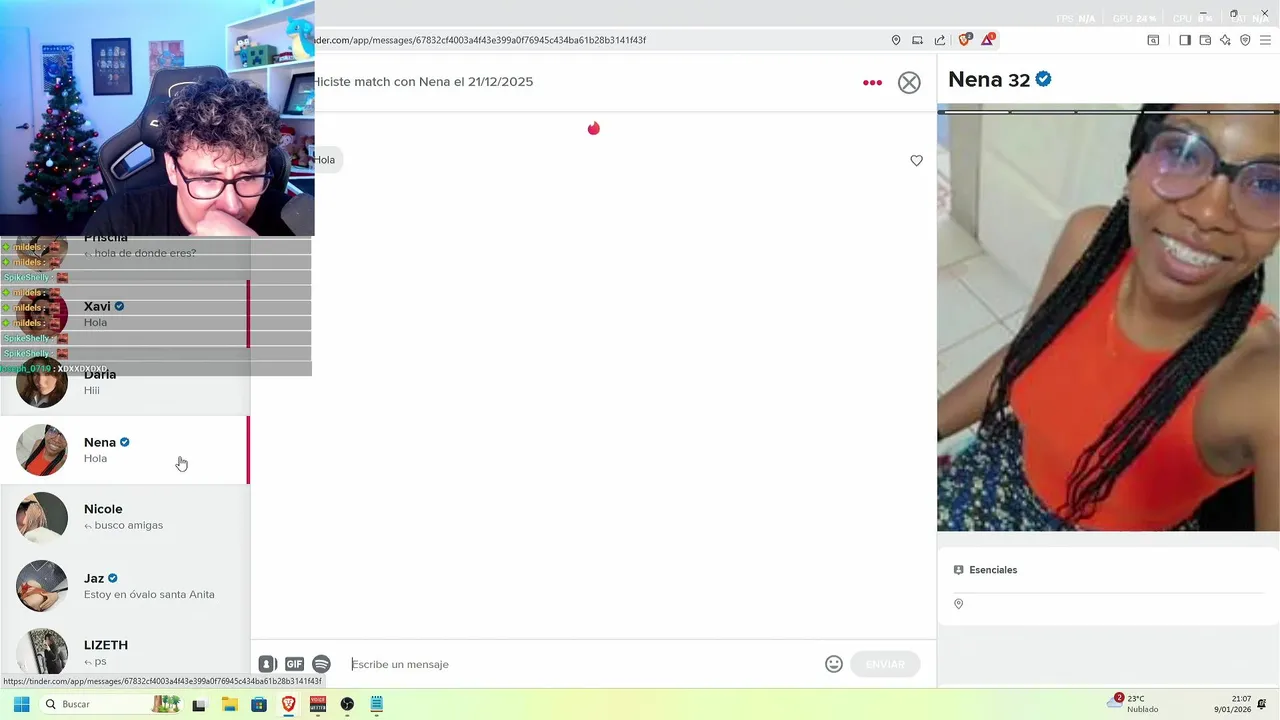1280x720 pixels.
Task: Open the emoji picker smiley icon
Action: pos(834,664)
